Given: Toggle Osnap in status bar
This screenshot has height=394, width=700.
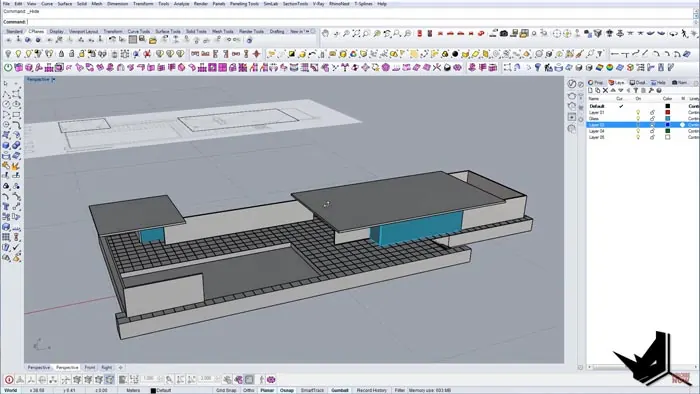Looking at the screenshot, I should (287, 390).
